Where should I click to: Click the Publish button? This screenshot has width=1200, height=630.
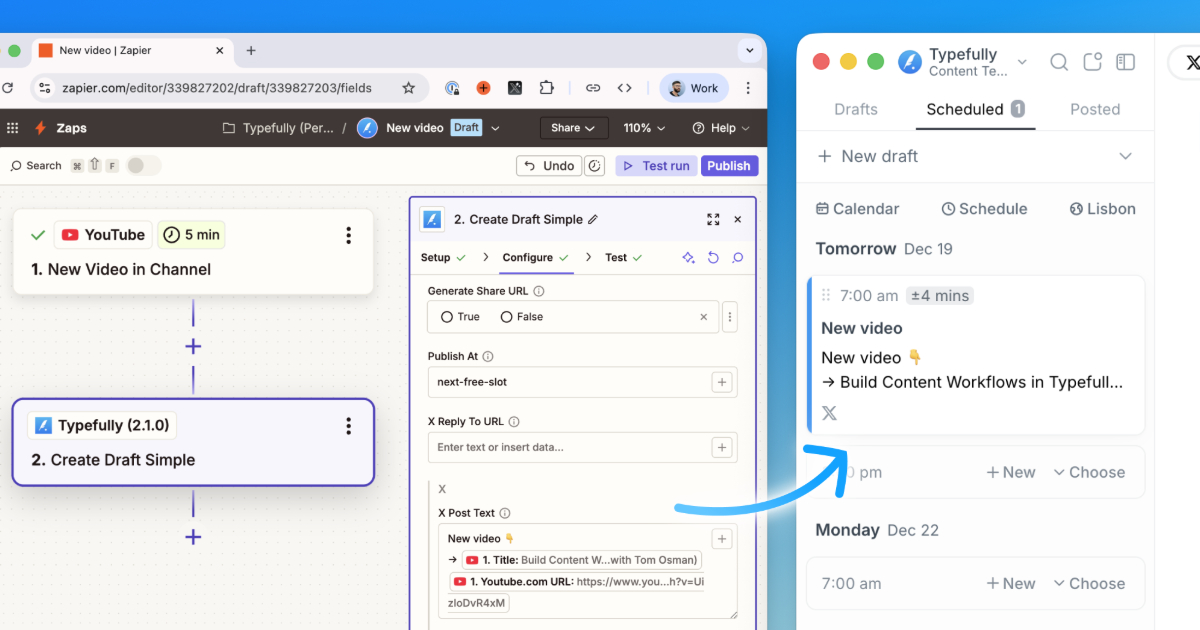click(x=729, y=166)
